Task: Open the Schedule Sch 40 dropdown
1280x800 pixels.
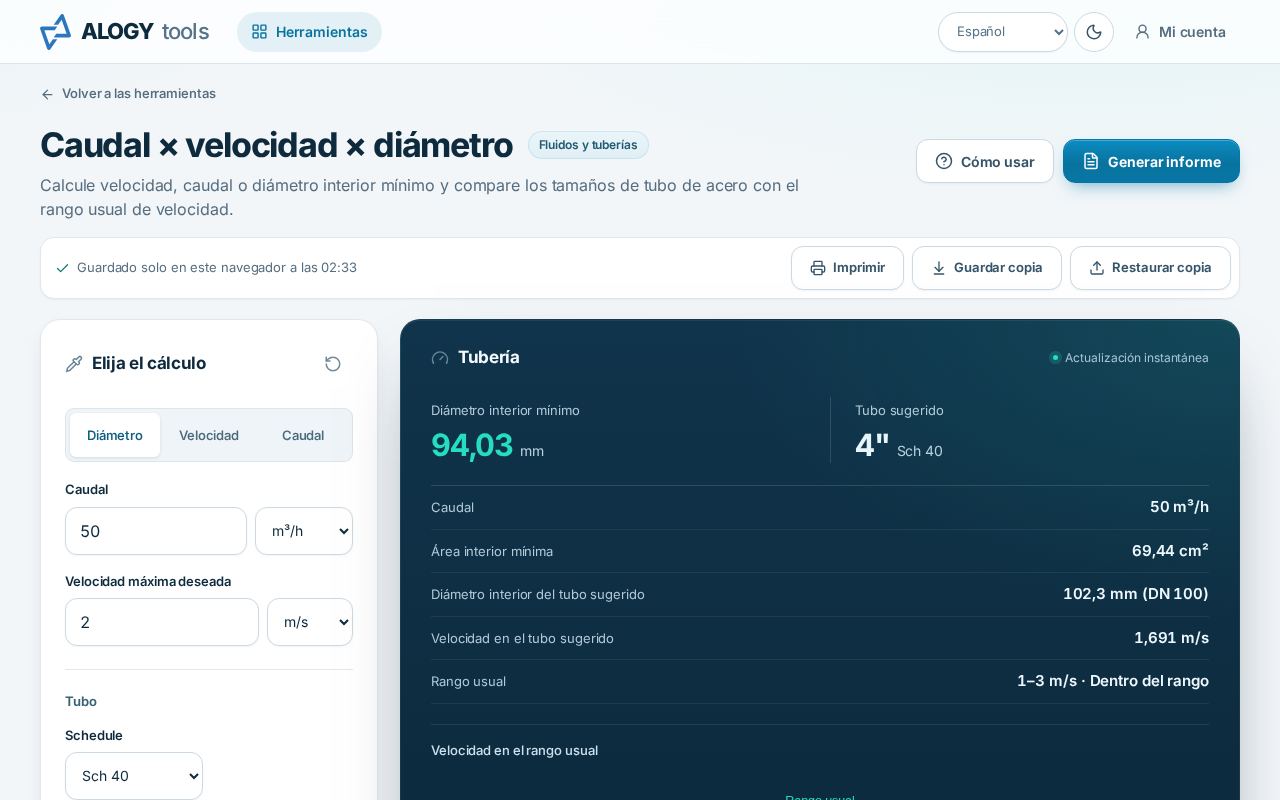Action: coord(134,776)
